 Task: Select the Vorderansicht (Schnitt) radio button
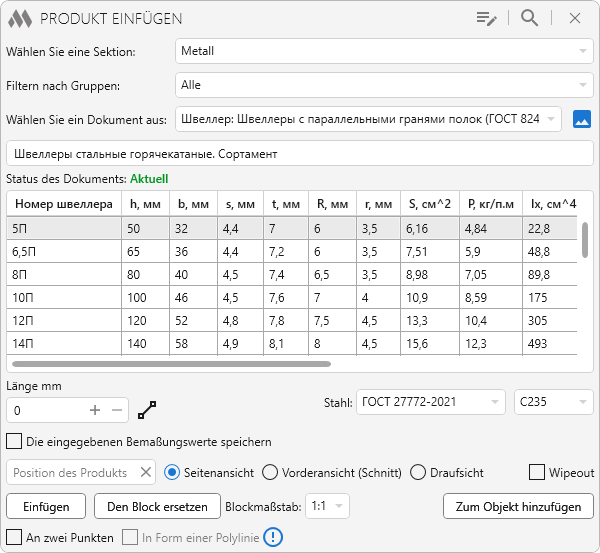(270, 472)
